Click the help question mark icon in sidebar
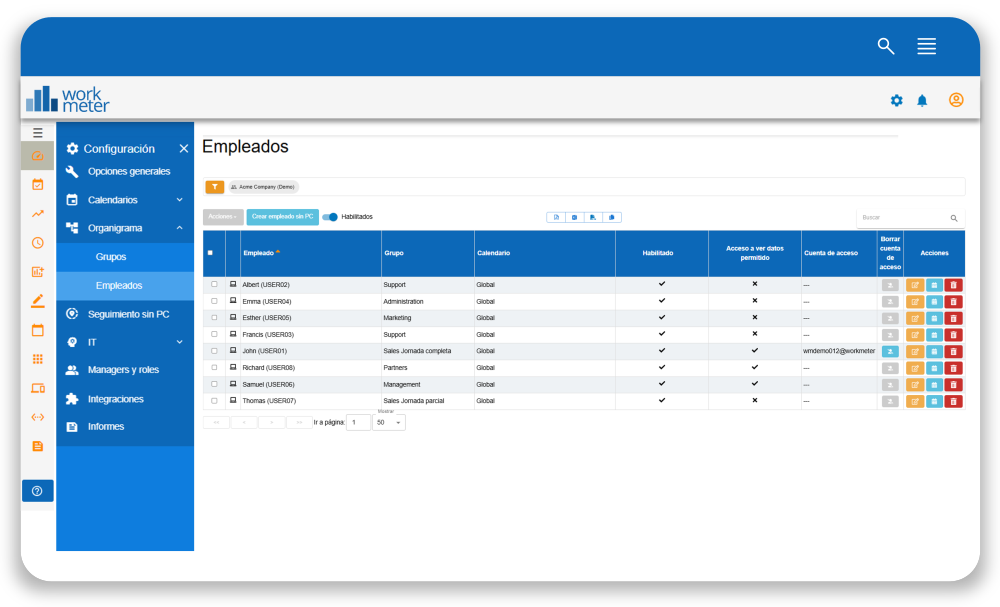This screenshot has width=1000, height=607. point(37,491)
